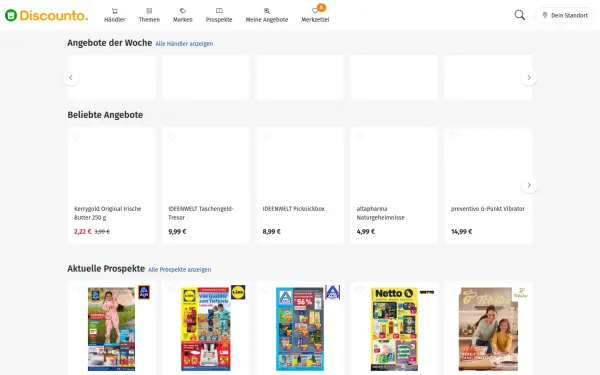Open the Themen menu
Viewport: 600px width, 375px height.
click(149, 15)
